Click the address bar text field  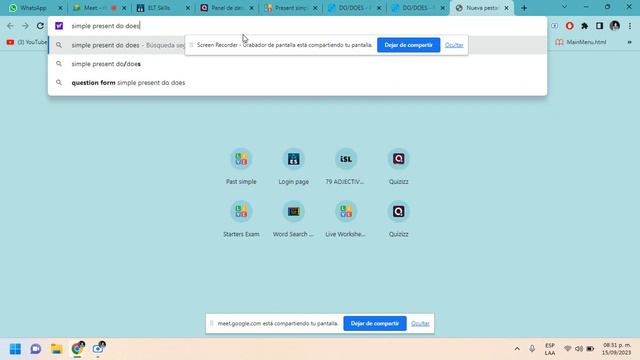point(297,26)
